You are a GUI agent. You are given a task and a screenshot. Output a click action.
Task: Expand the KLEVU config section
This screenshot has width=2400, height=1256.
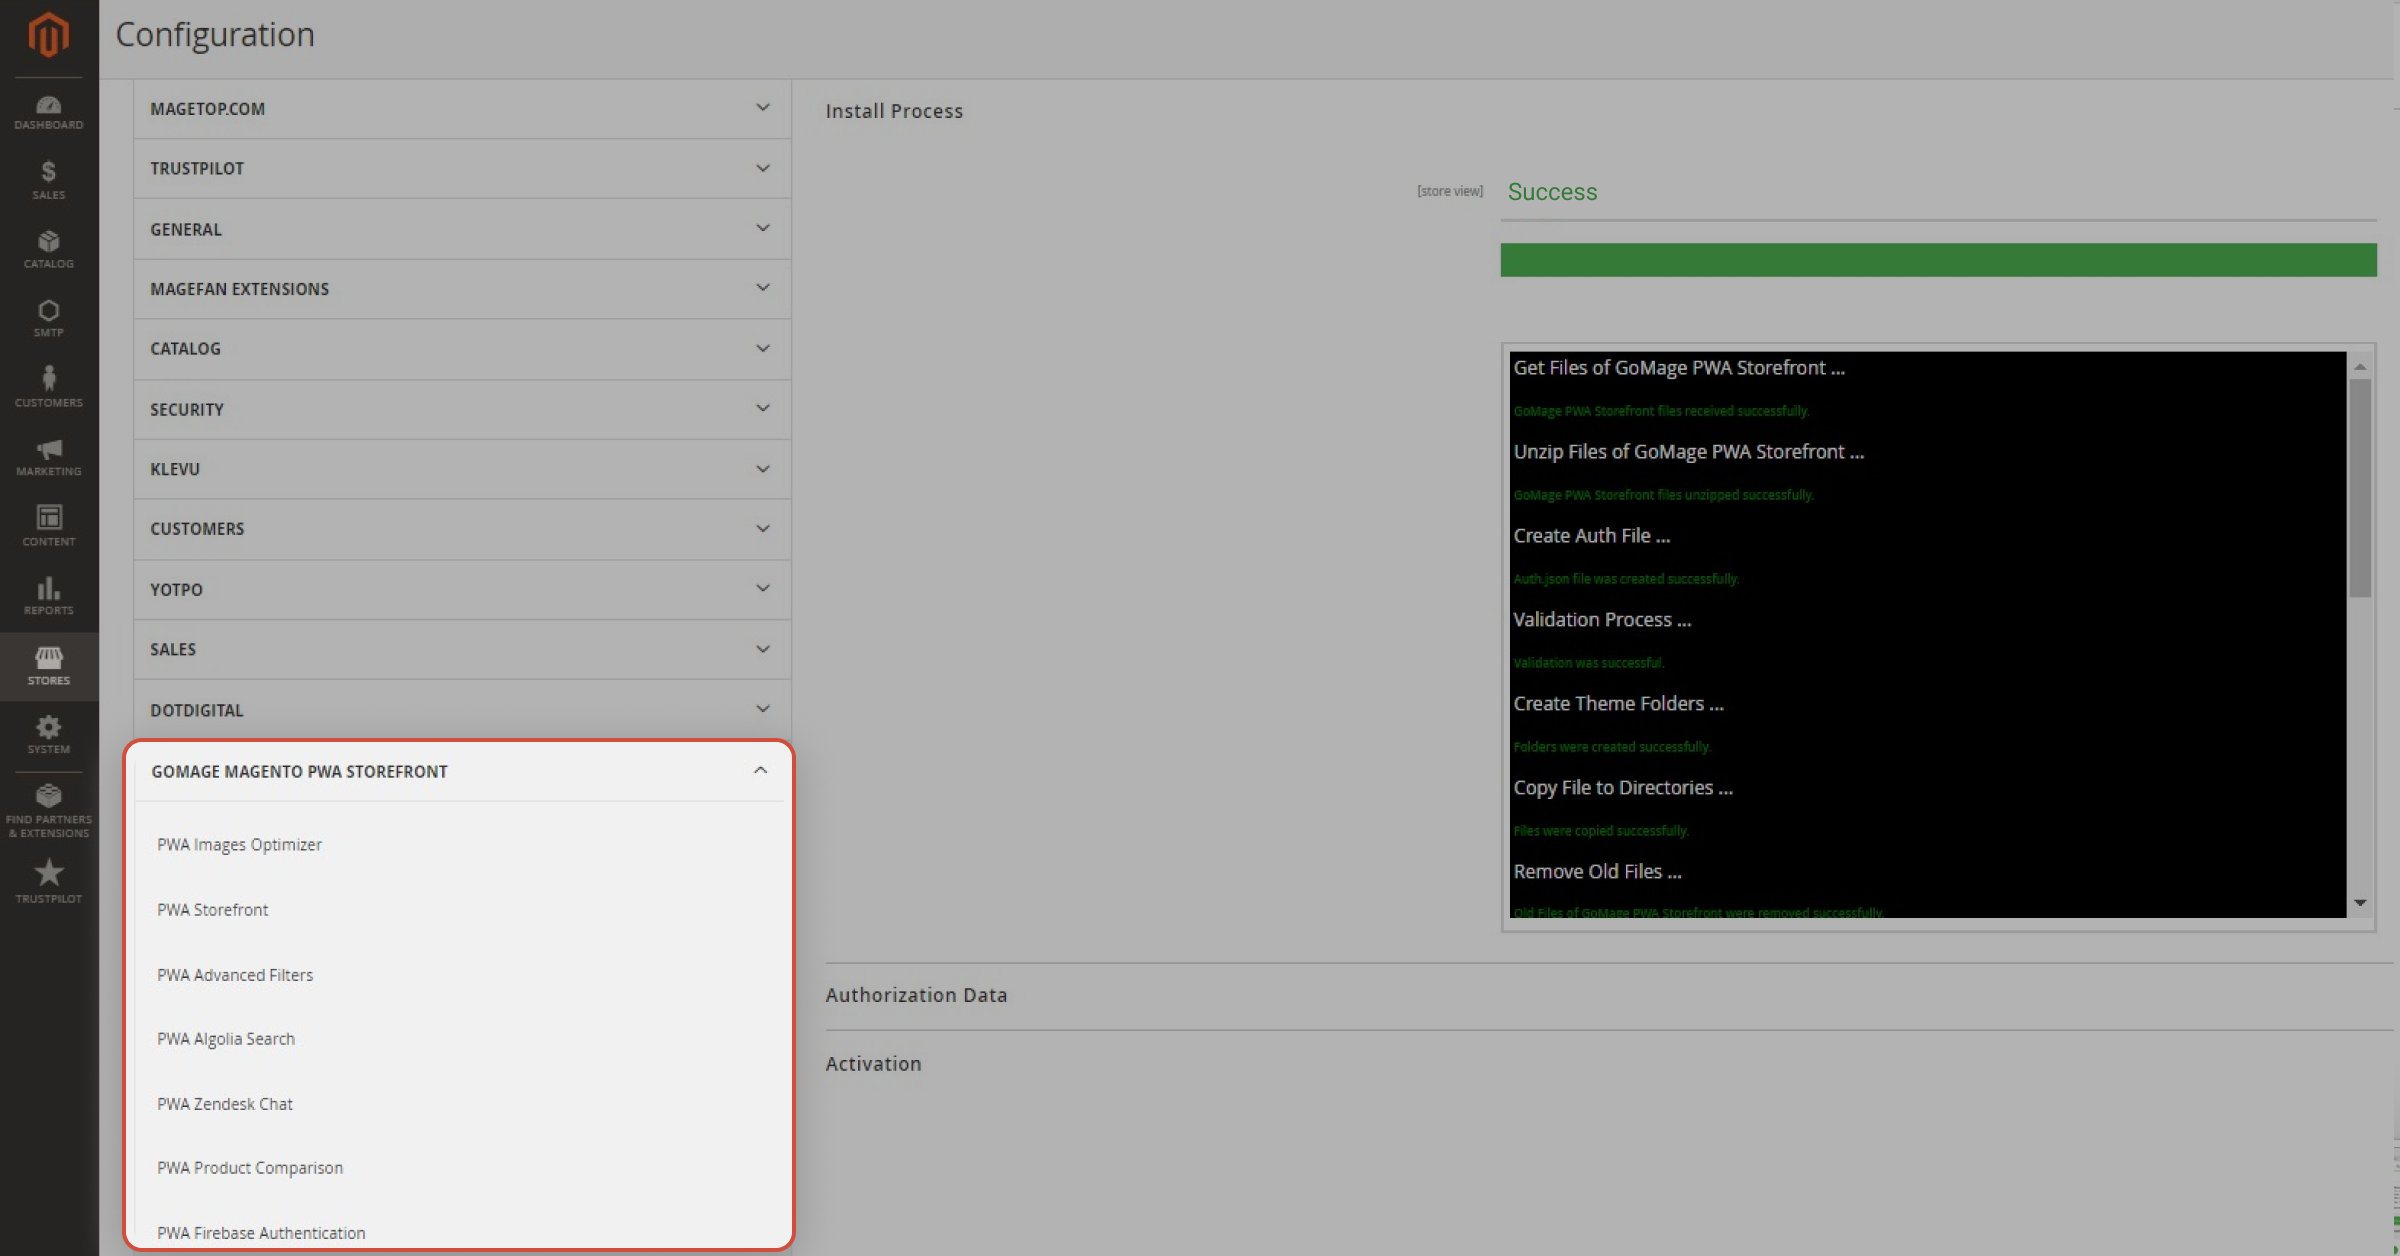[x=461, y=469]
